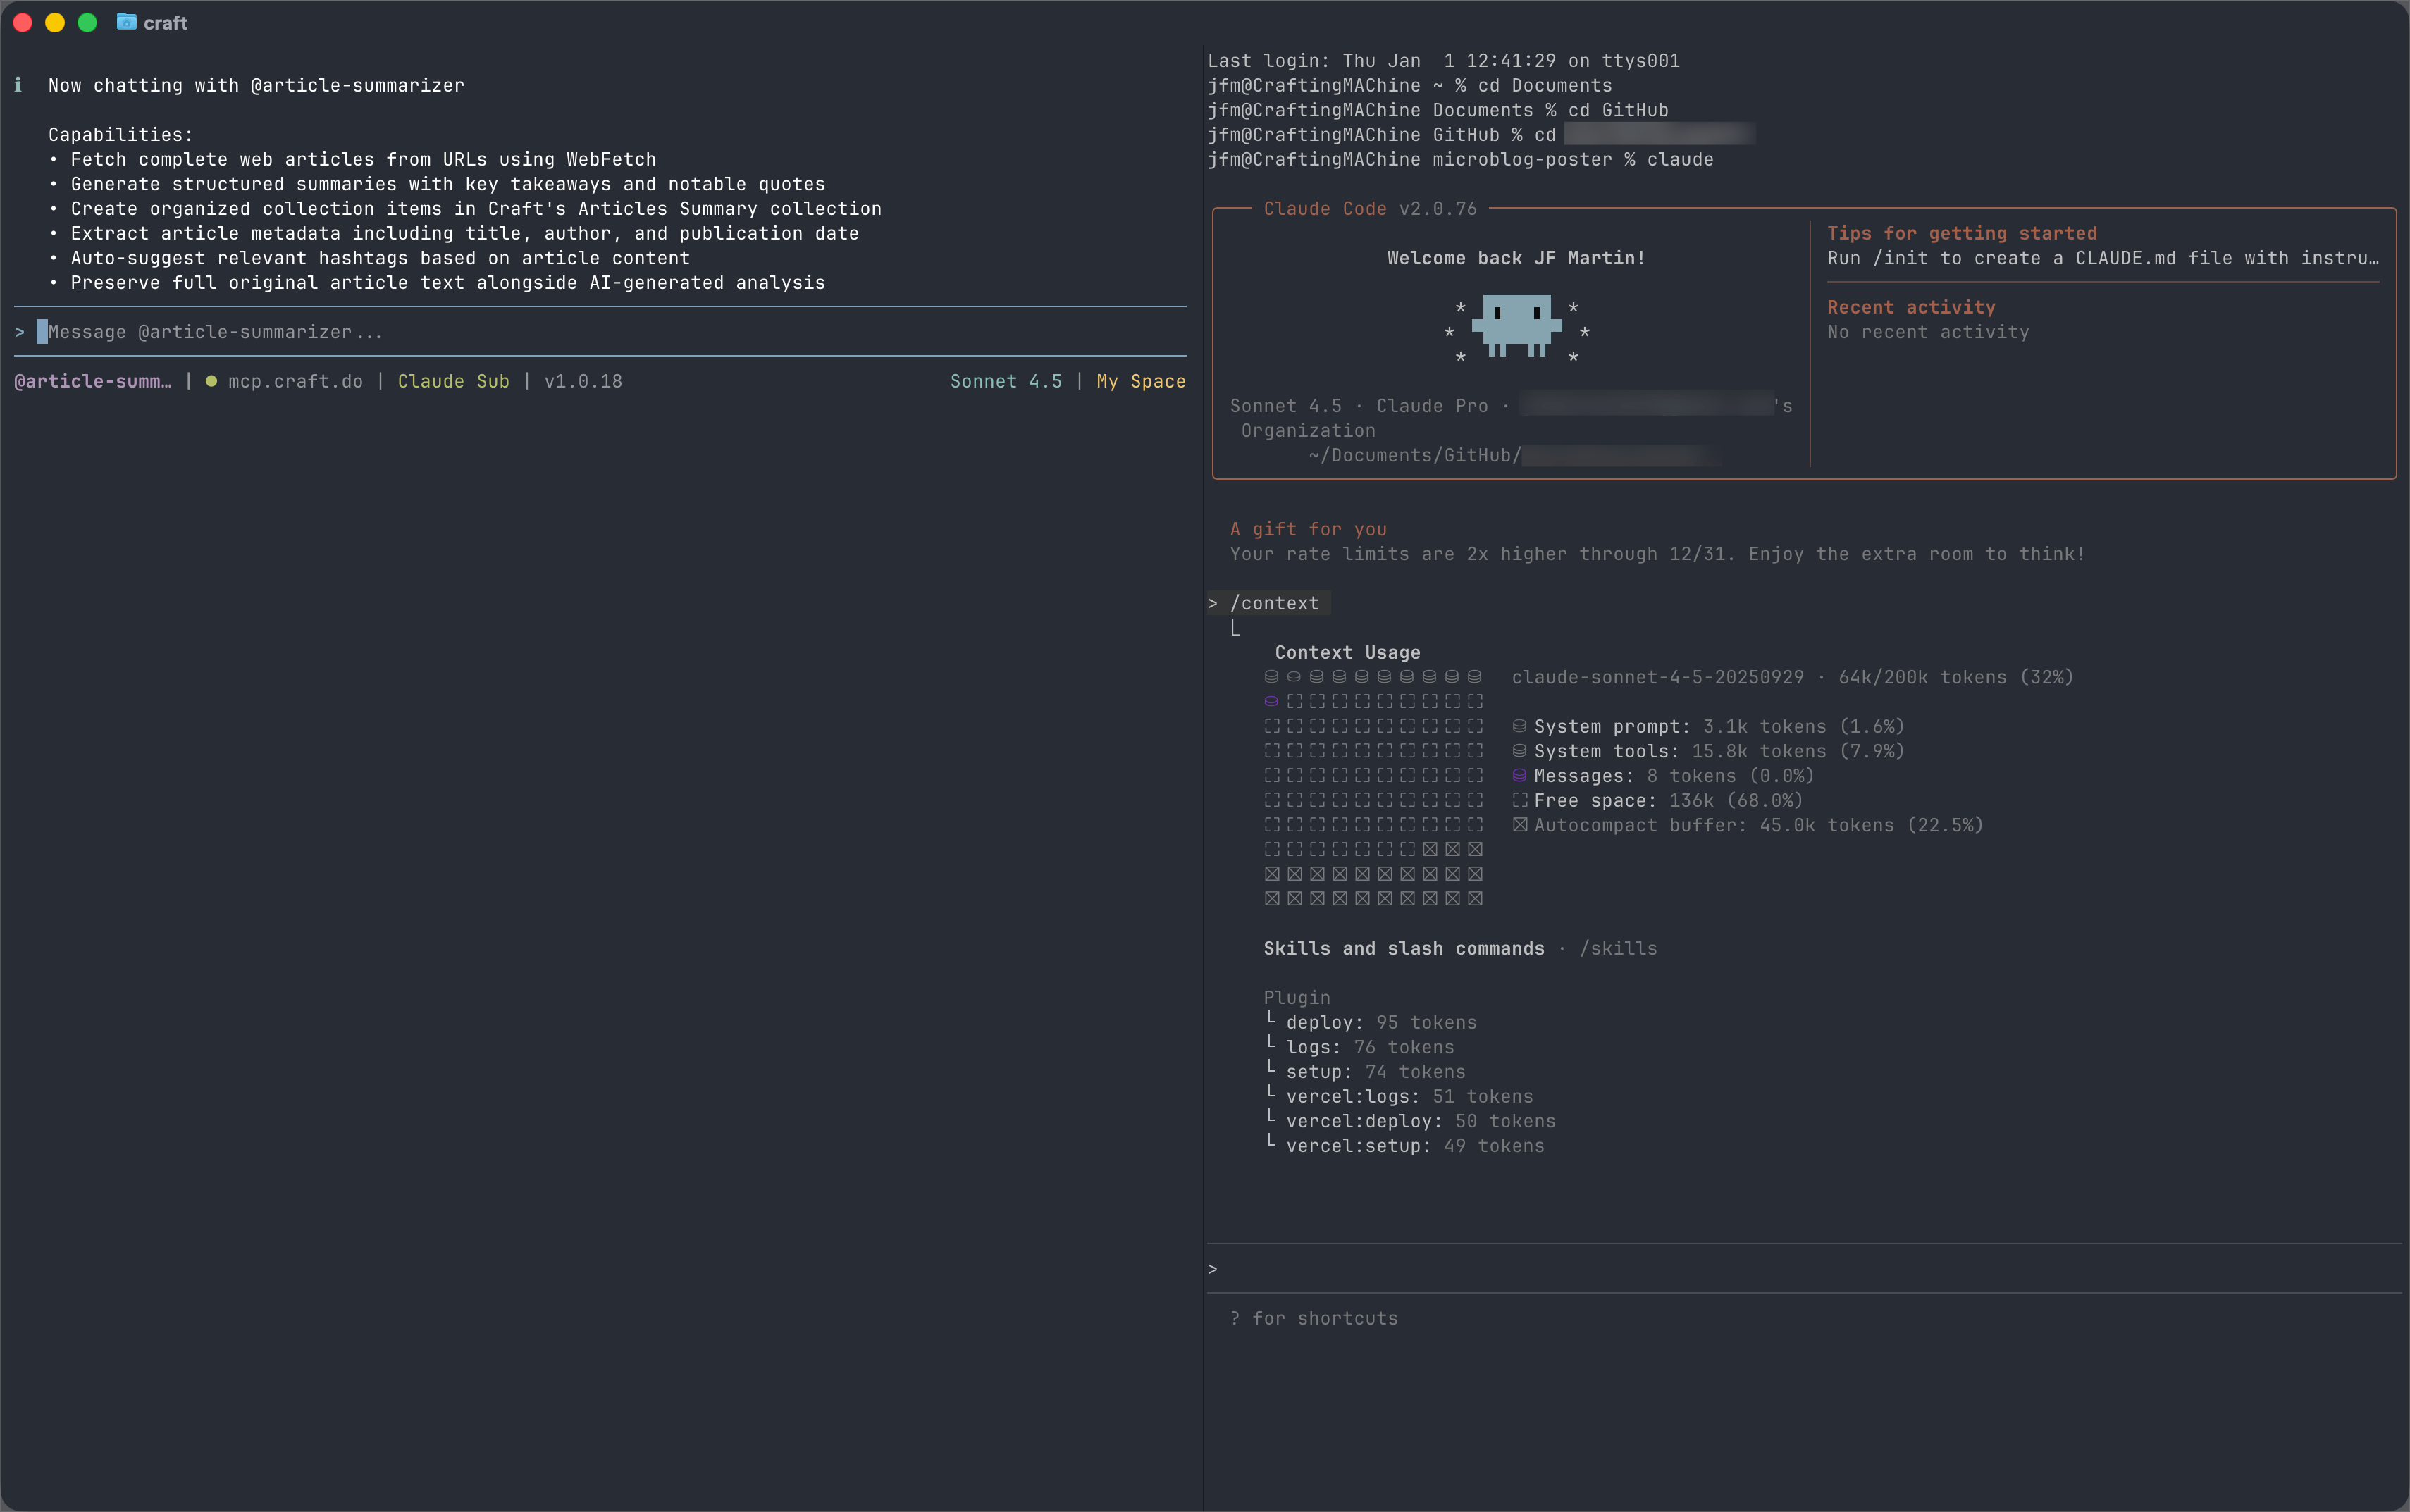The height and width of the screenshot is (1512, 2410).
Task: Click the info icon beside Now chatting
Action: pos(18,85)
